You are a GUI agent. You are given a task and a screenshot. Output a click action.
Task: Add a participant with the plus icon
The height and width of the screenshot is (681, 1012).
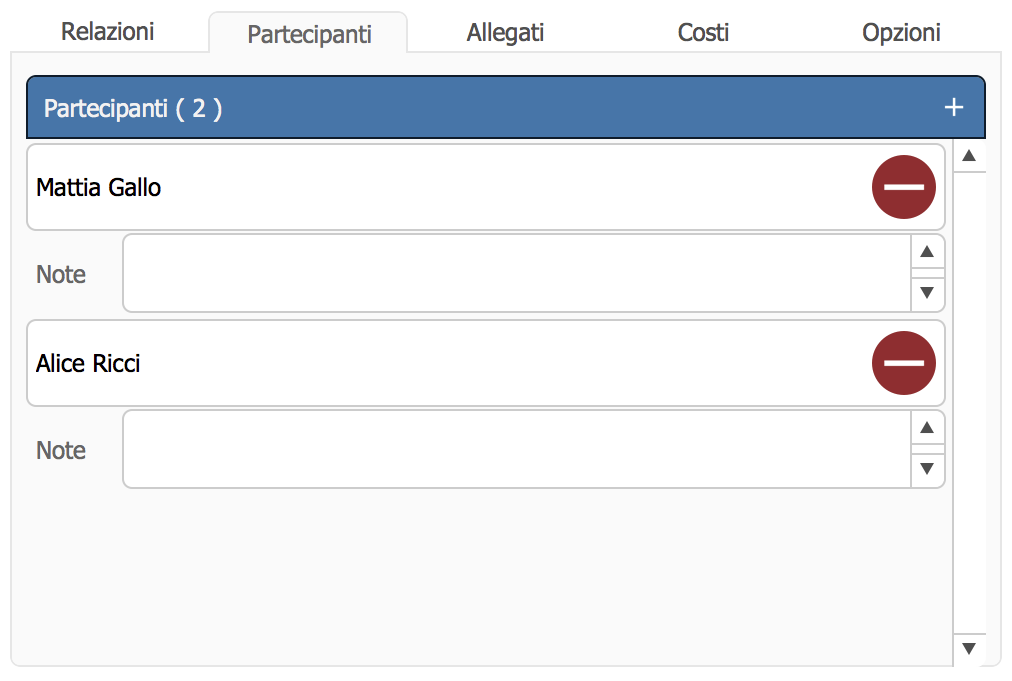(x=953, y=107)
